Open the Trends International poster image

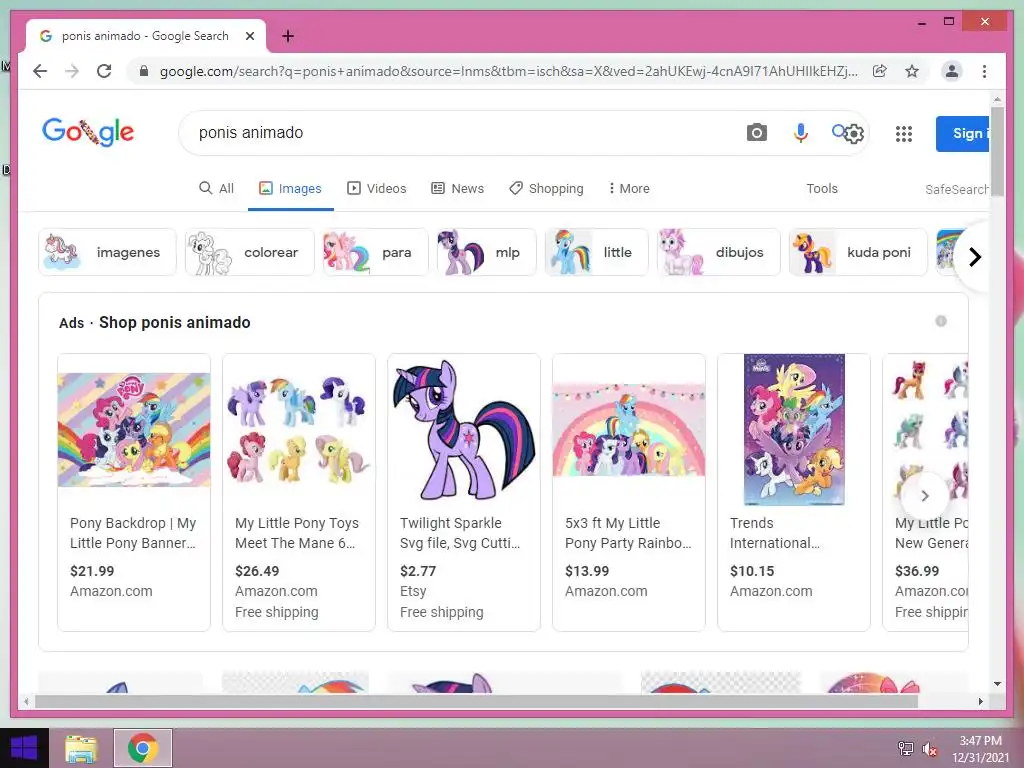tap(794, 430)
